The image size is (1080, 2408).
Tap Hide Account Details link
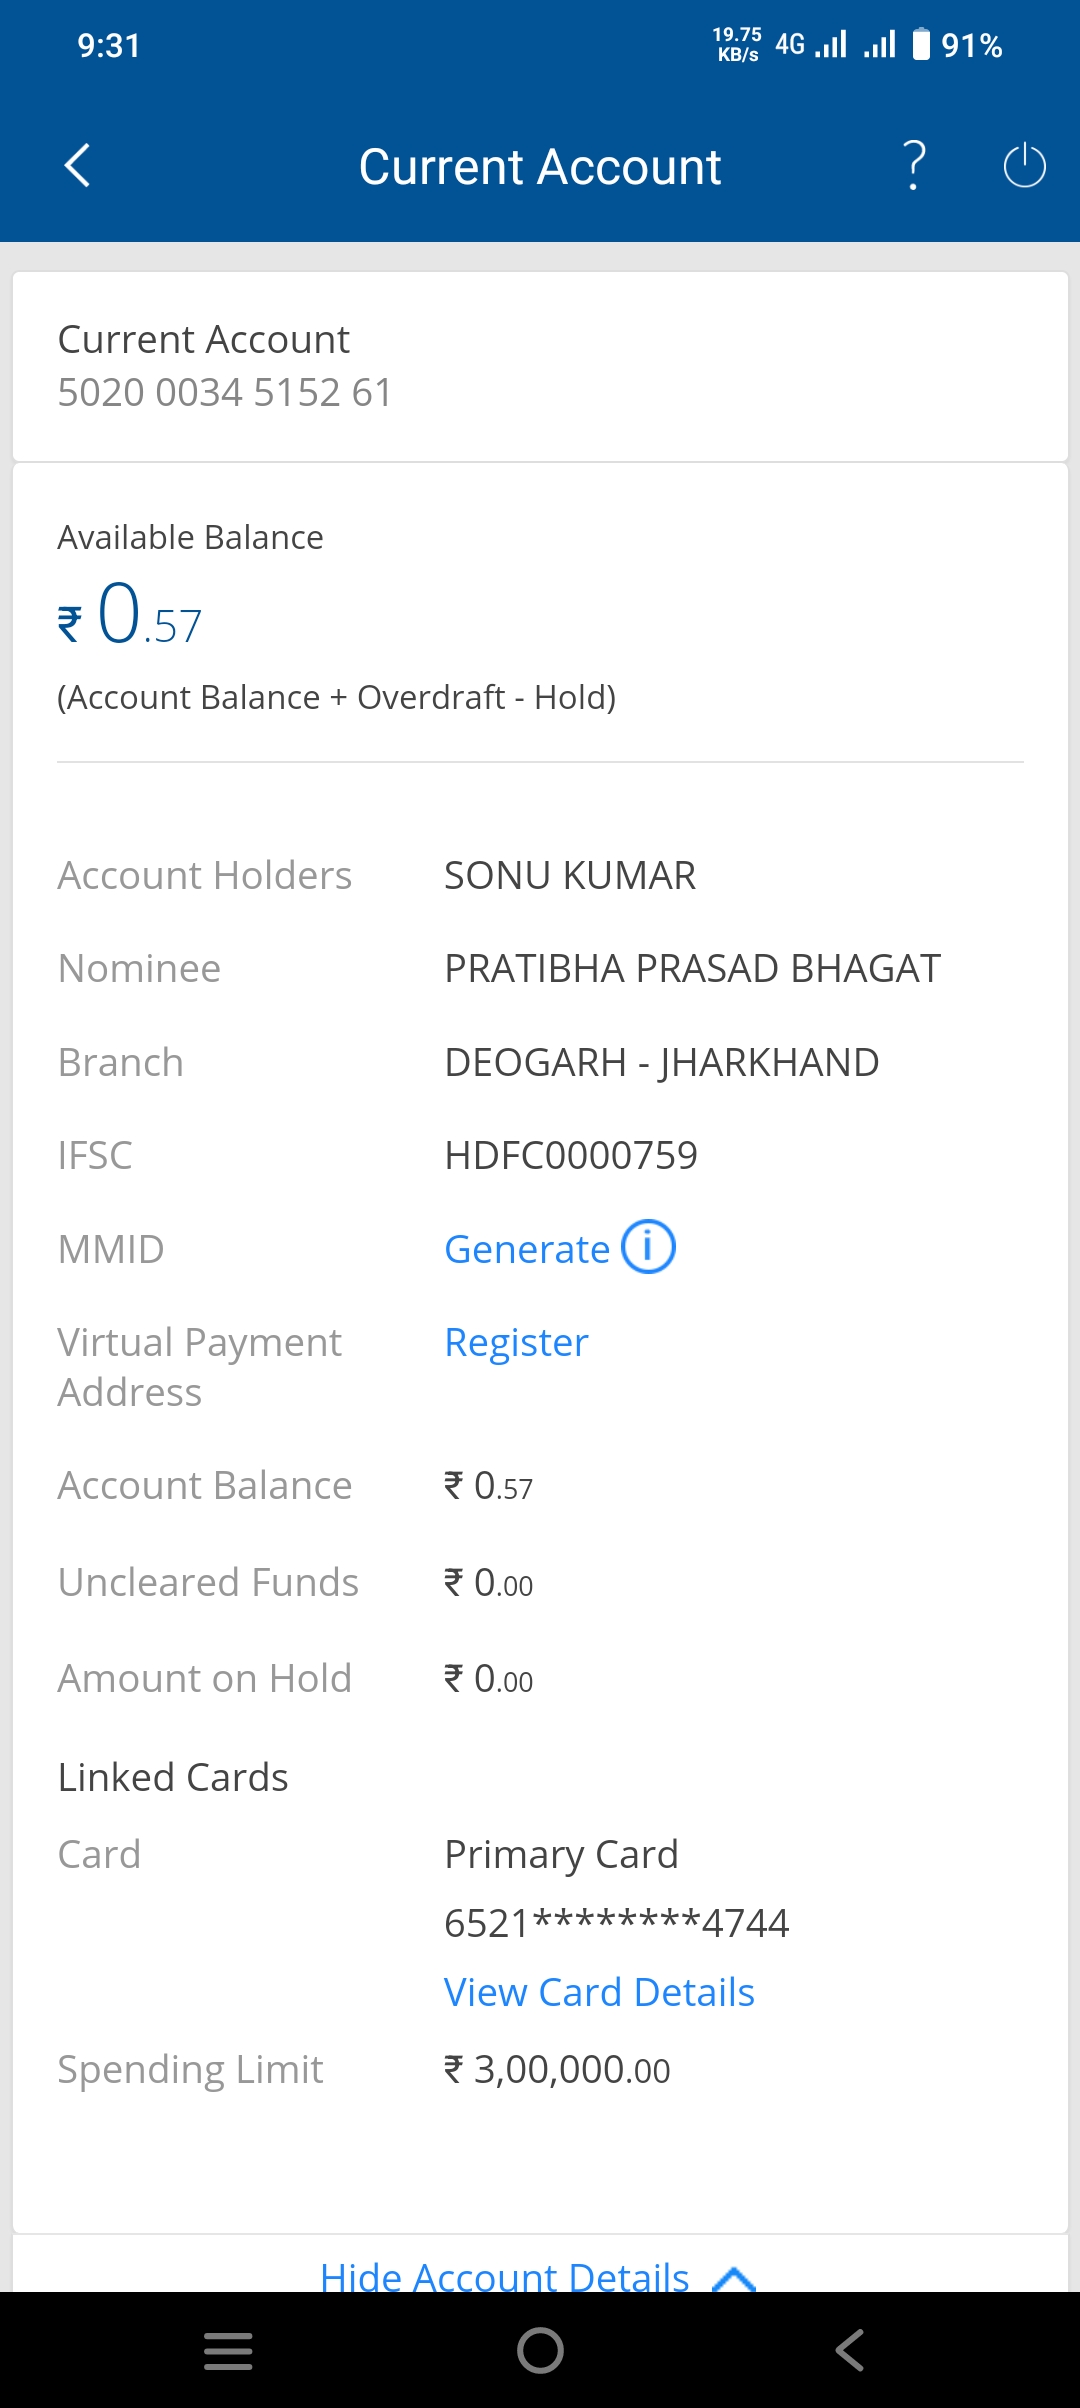[505, 2276]
